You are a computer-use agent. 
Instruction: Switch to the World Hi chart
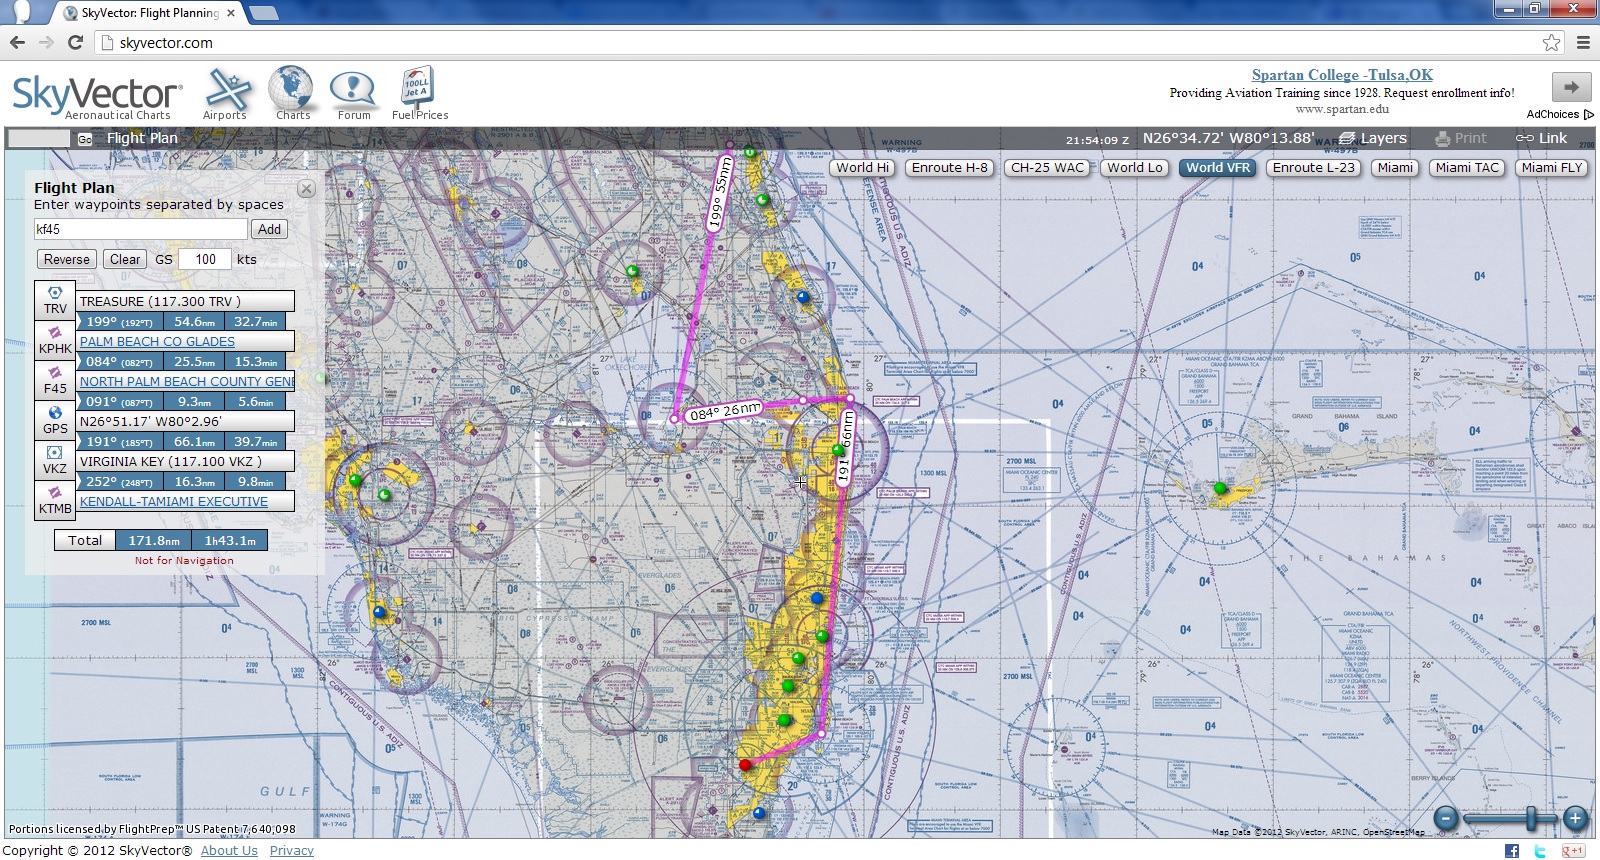click(x=862, y=168)
